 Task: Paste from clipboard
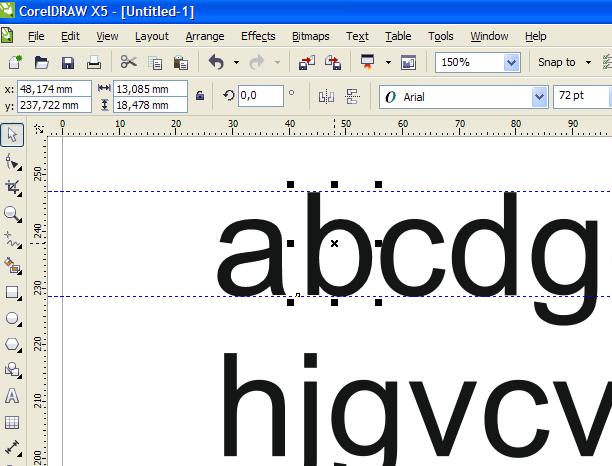point(181,62)
